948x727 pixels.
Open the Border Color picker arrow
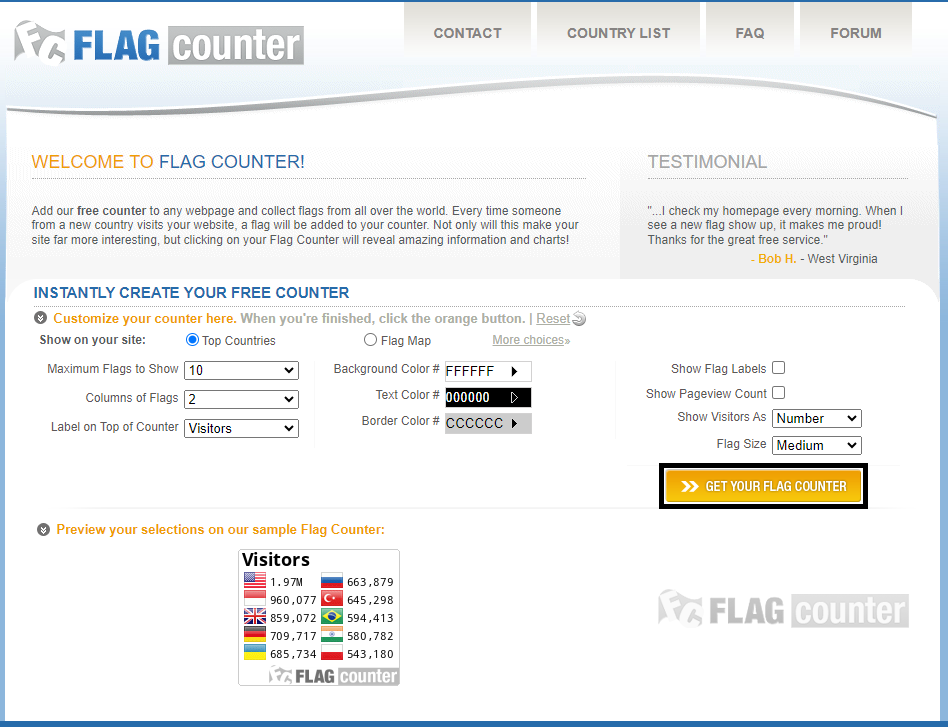(515, 423)
